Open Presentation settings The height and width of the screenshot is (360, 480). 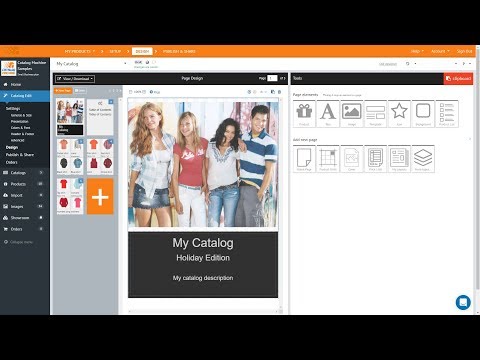pyautogui.click(x=20, y=121)
